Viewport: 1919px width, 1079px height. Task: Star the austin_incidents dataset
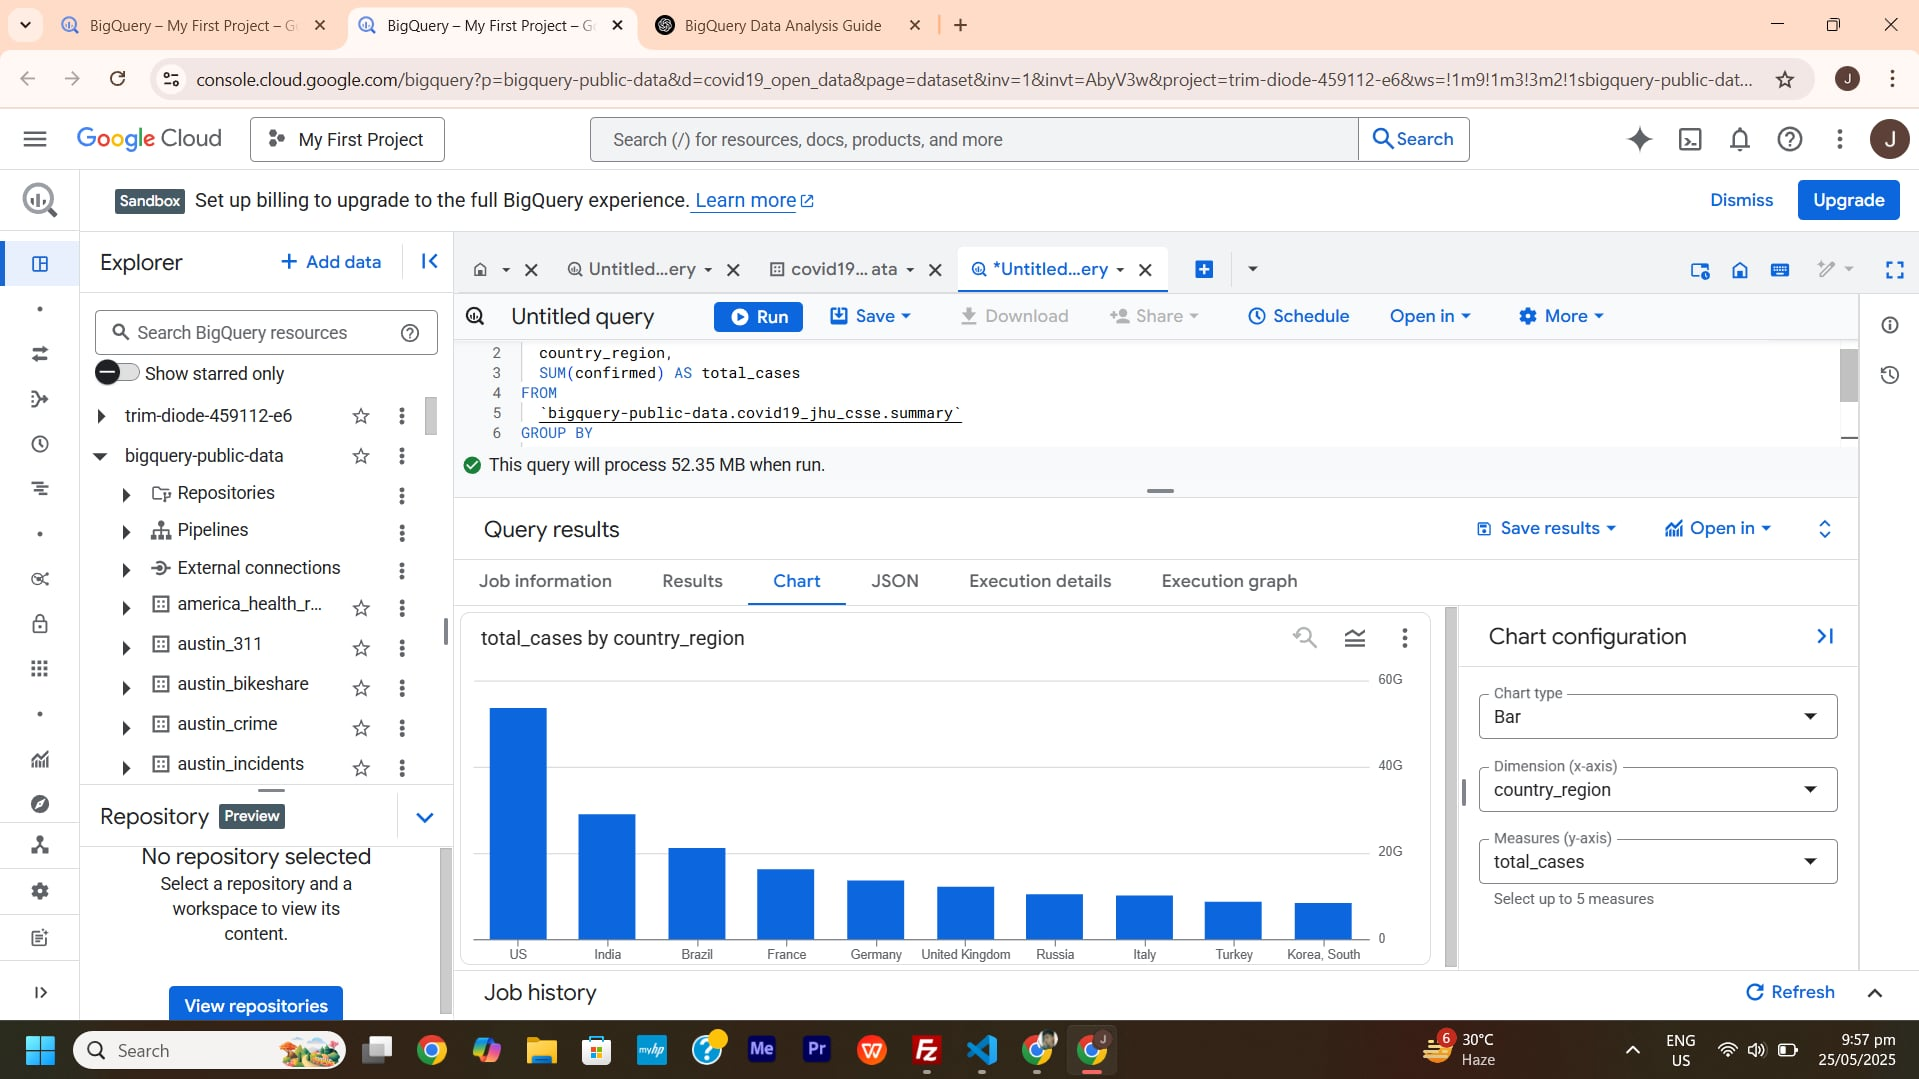tap(361, 768)
